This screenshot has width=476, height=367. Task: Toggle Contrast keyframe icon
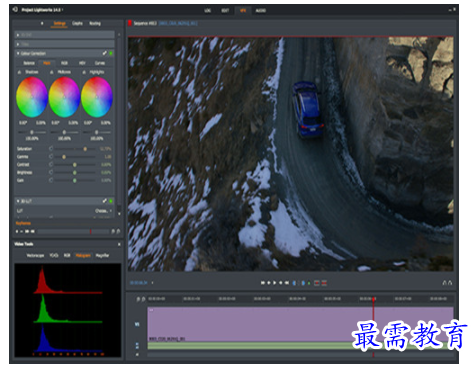[x=51, y=164]
